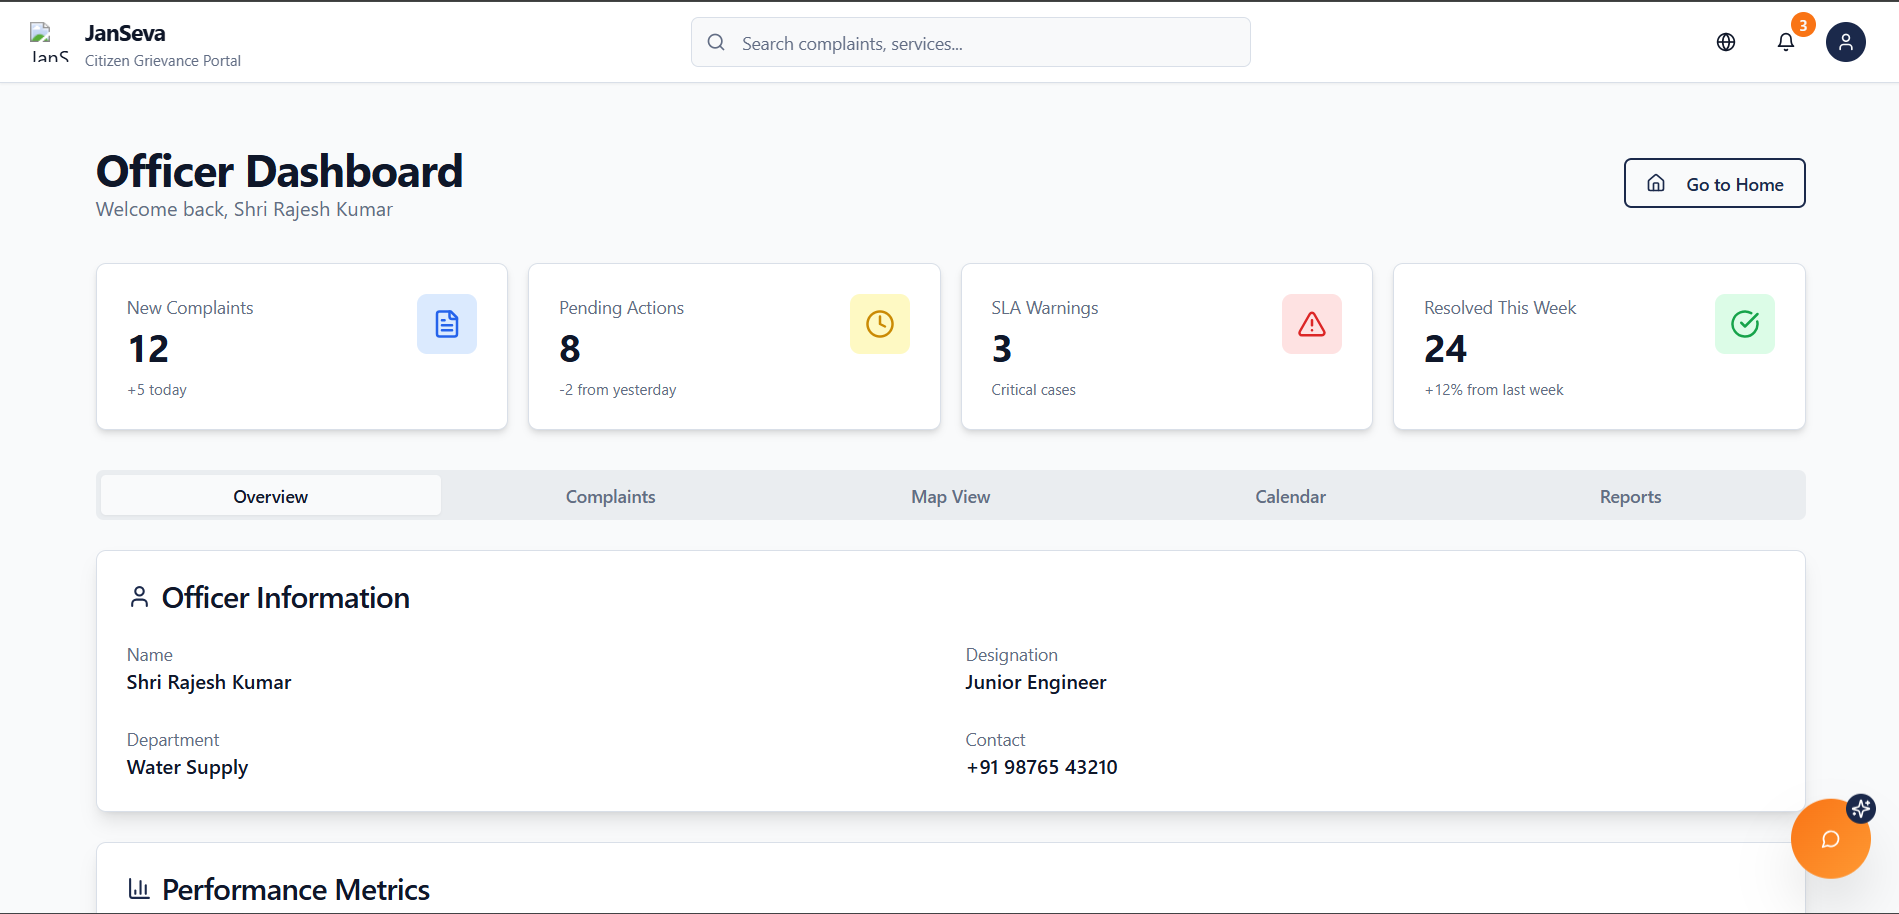Click the SLA Warnings alert triangle icon
1899x914 pixels.
click(x=1311, y=324)
